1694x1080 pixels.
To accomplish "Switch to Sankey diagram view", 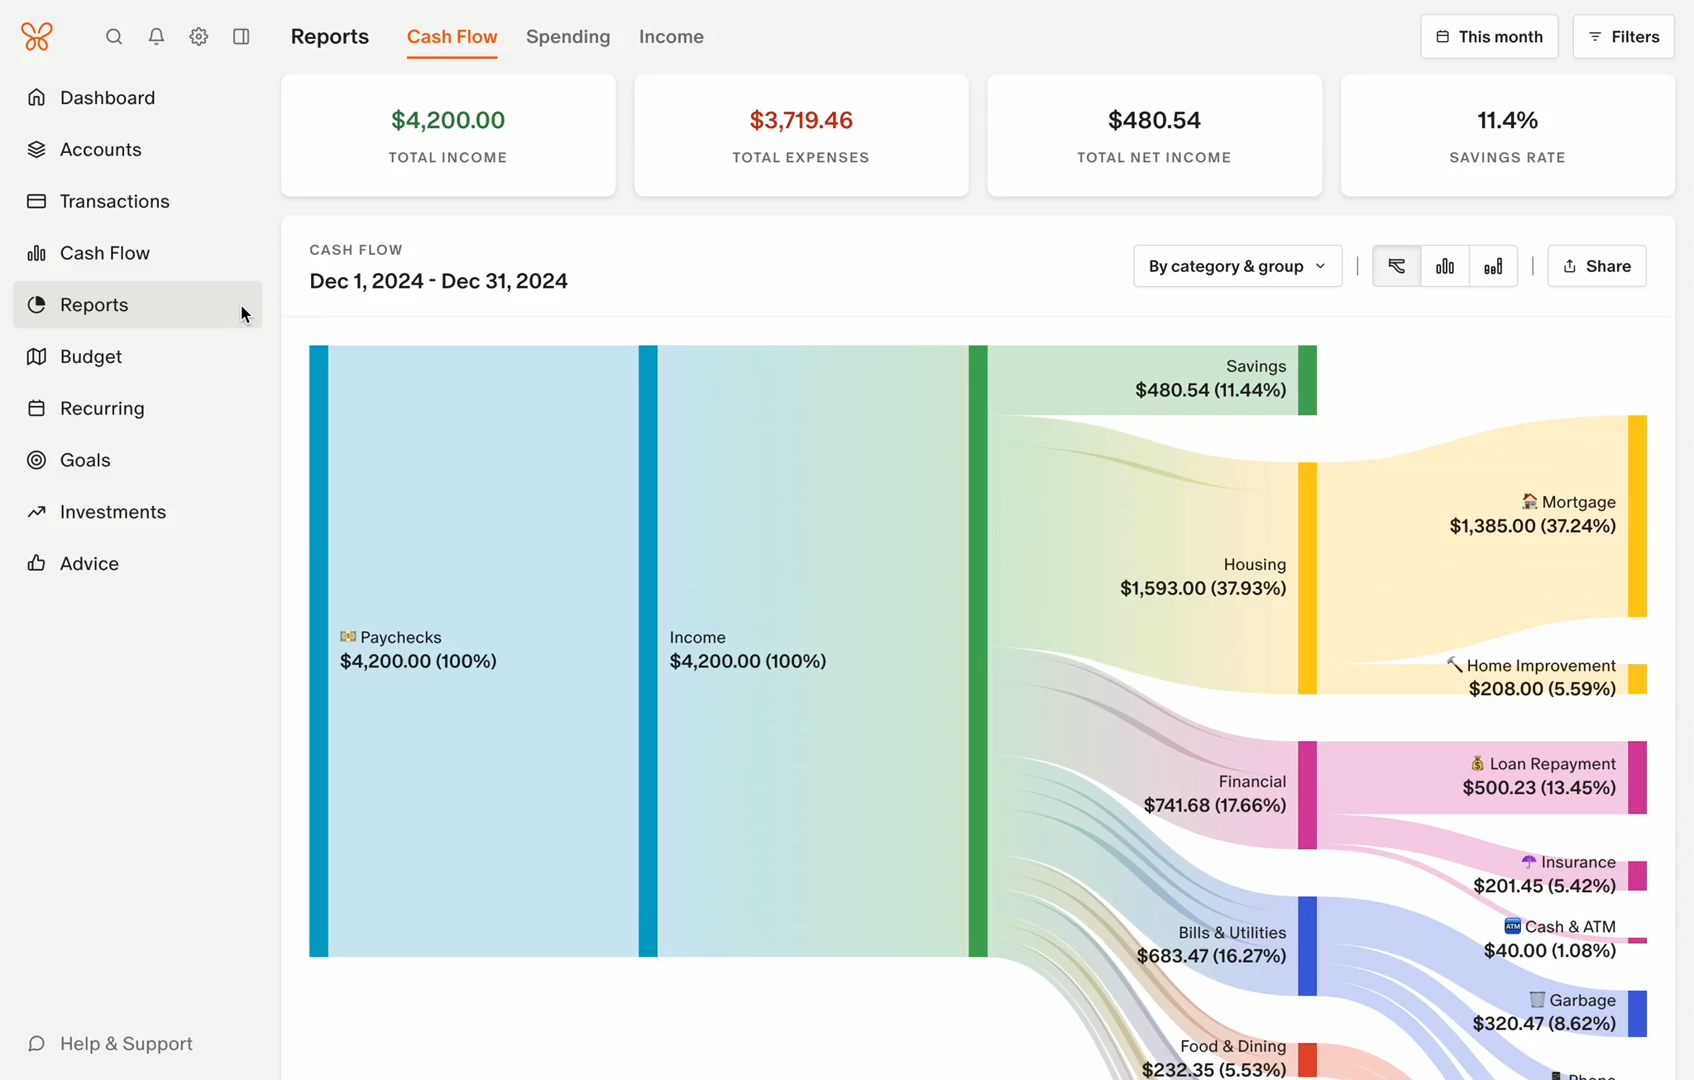I will [x=1396, y=266].
